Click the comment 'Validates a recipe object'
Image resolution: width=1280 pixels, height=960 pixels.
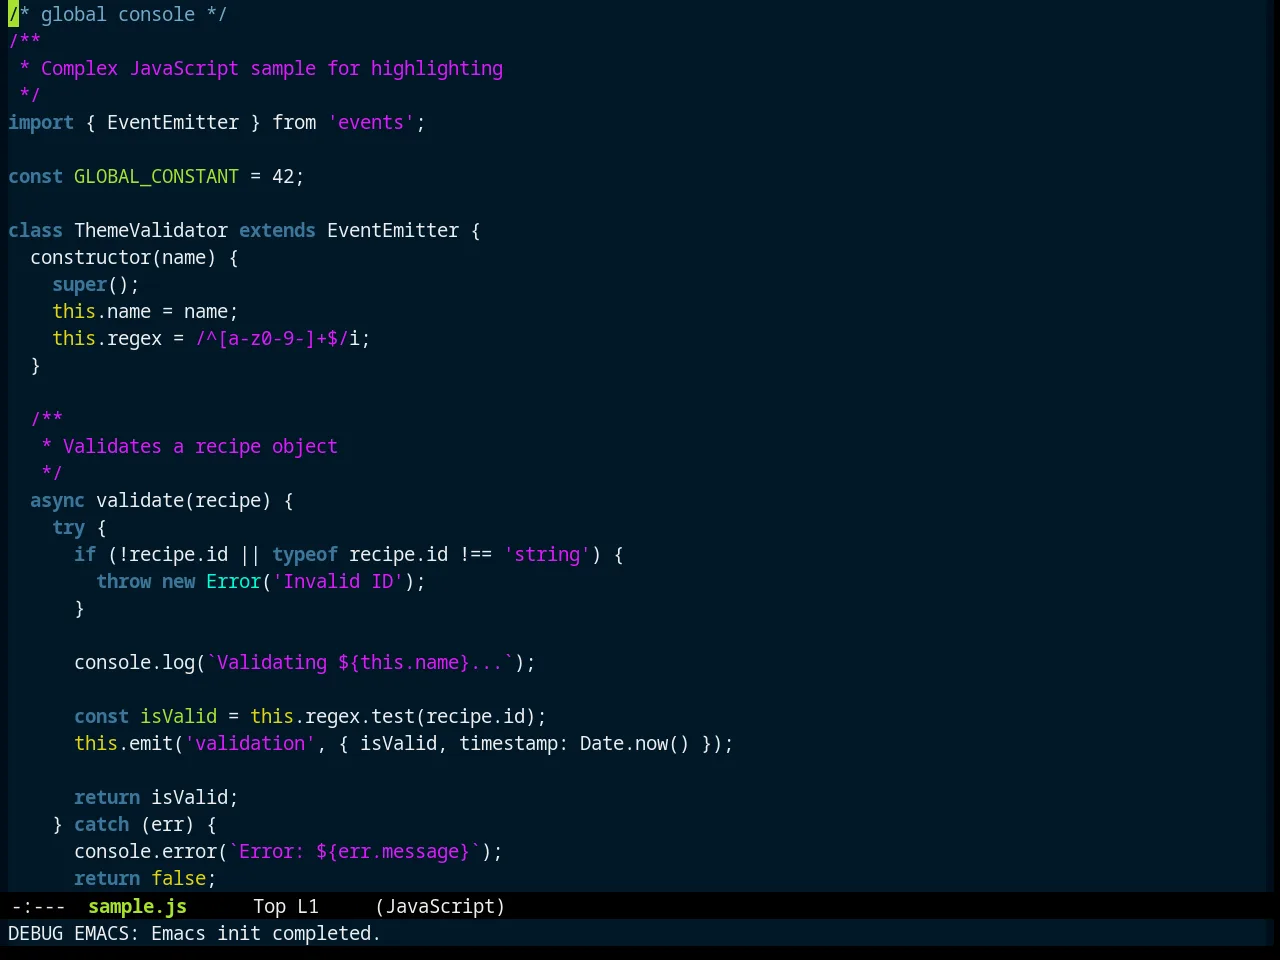click(x=200, y=446)
